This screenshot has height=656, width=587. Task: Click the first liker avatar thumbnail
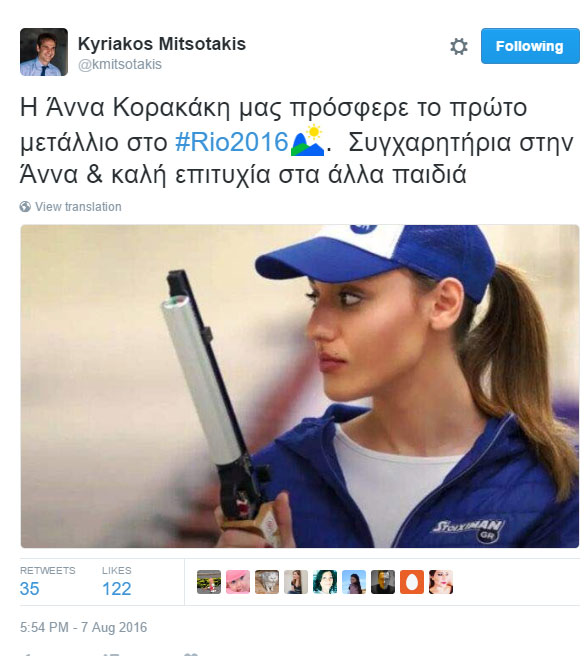click(209, 582)
